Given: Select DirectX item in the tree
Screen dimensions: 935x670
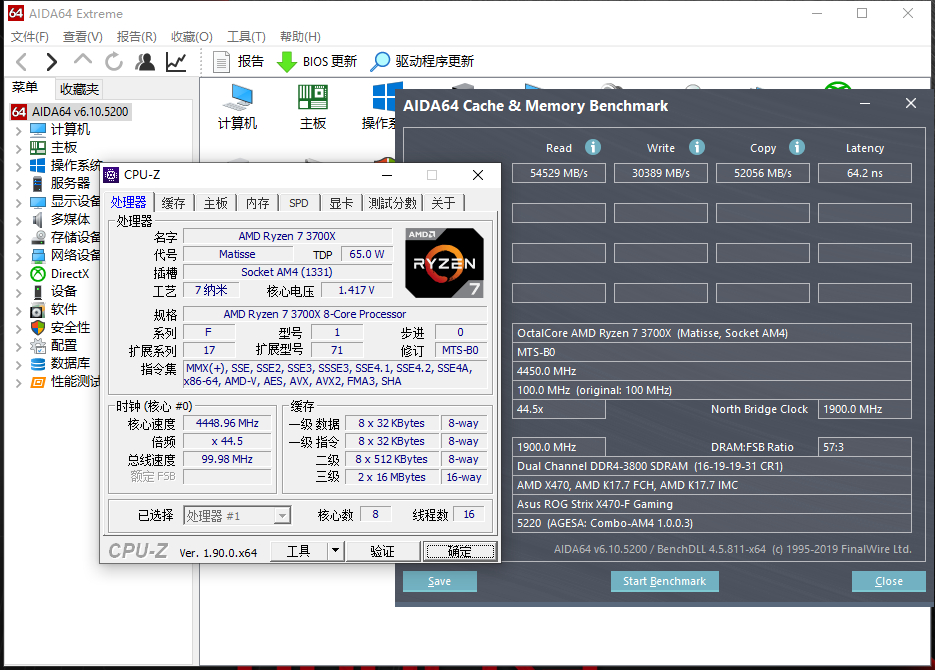Looking at the screenshot, I should click(70, 274).
